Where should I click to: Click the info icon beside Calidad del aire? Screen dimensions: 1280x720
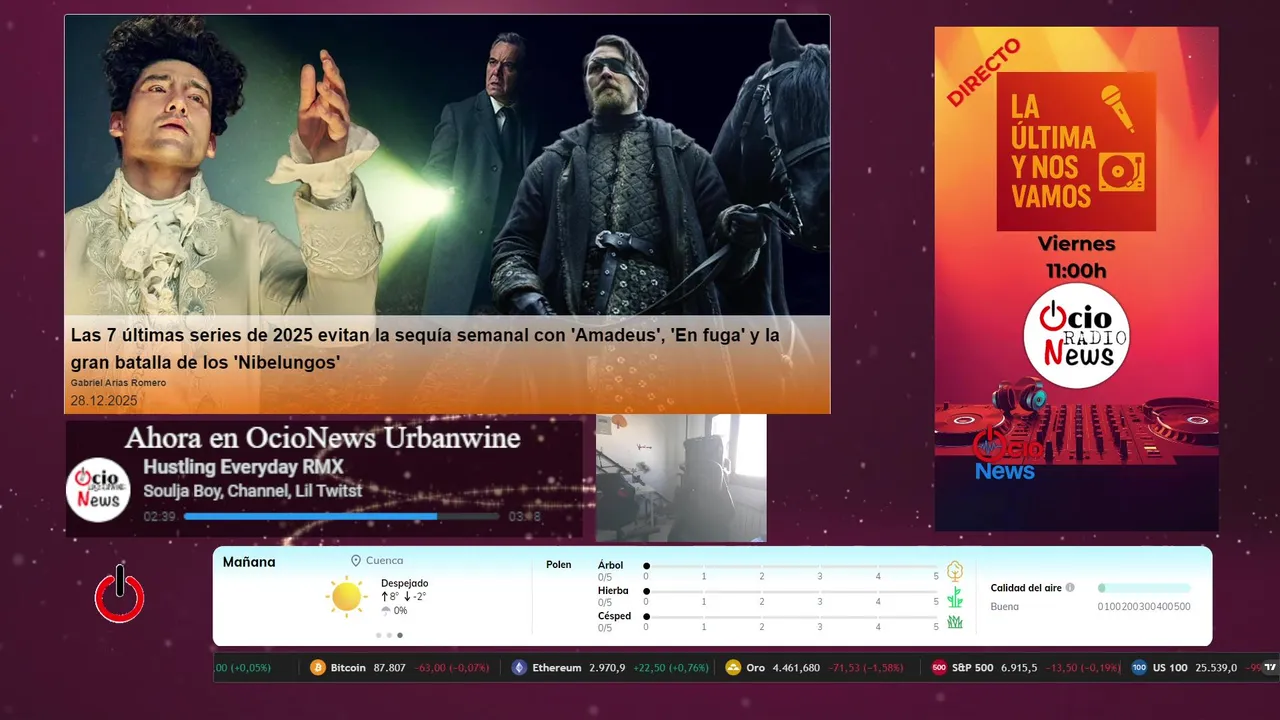[x=1070, y=588]
